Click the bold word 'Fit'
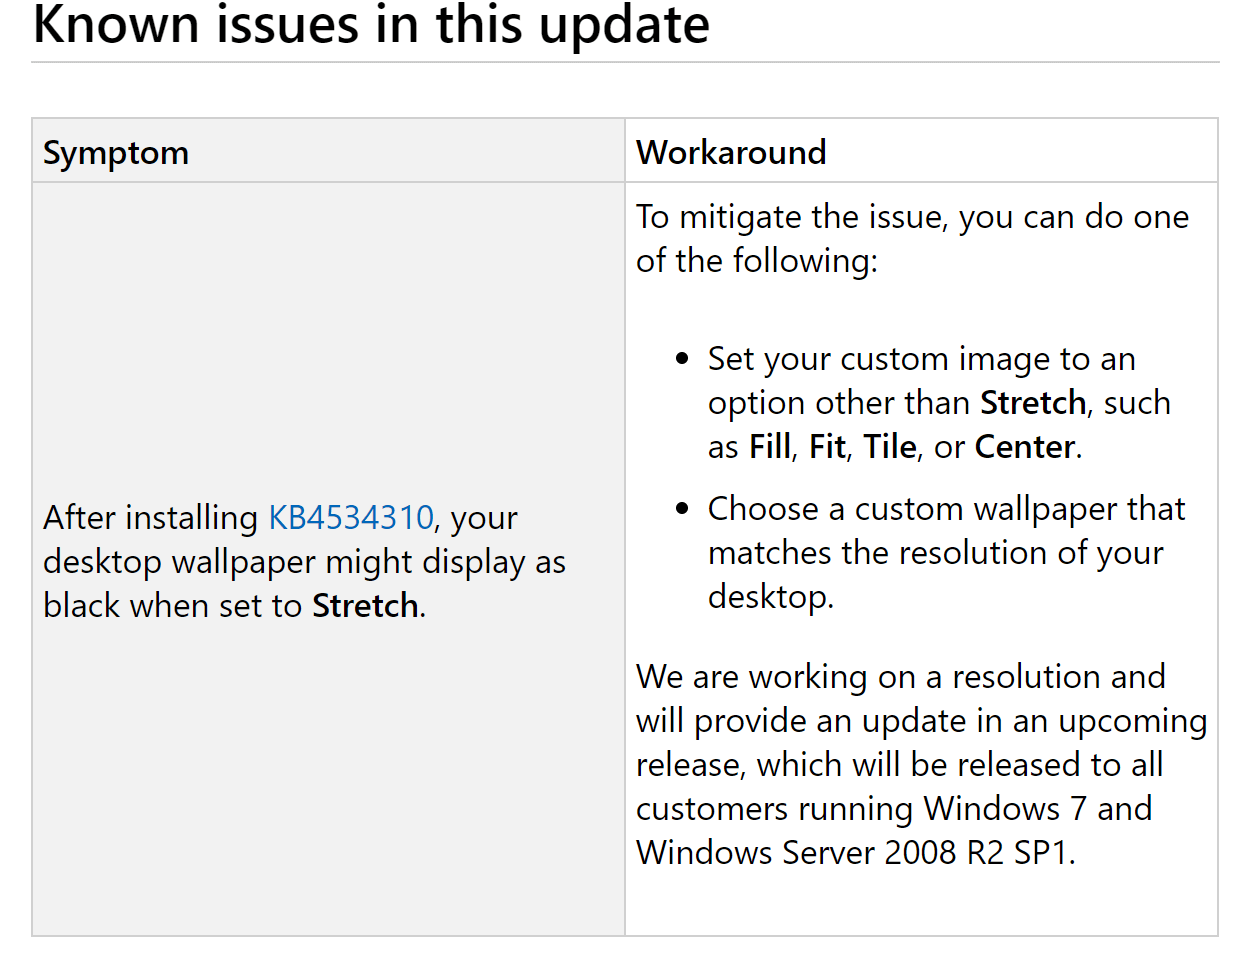The width and height of the screenshot is (1255, 967). pyautogui.click(x=827, y=447)
